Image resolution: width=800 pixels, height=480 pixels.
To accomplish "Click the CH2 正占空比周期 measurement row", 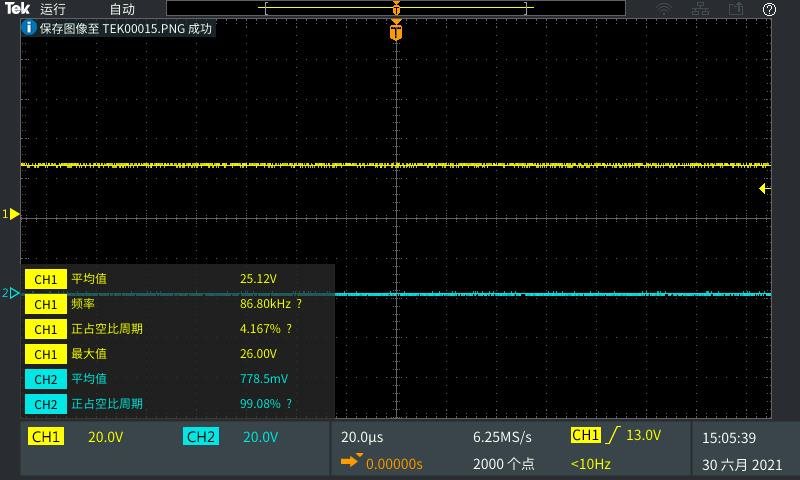I will [x=180, y=404].
